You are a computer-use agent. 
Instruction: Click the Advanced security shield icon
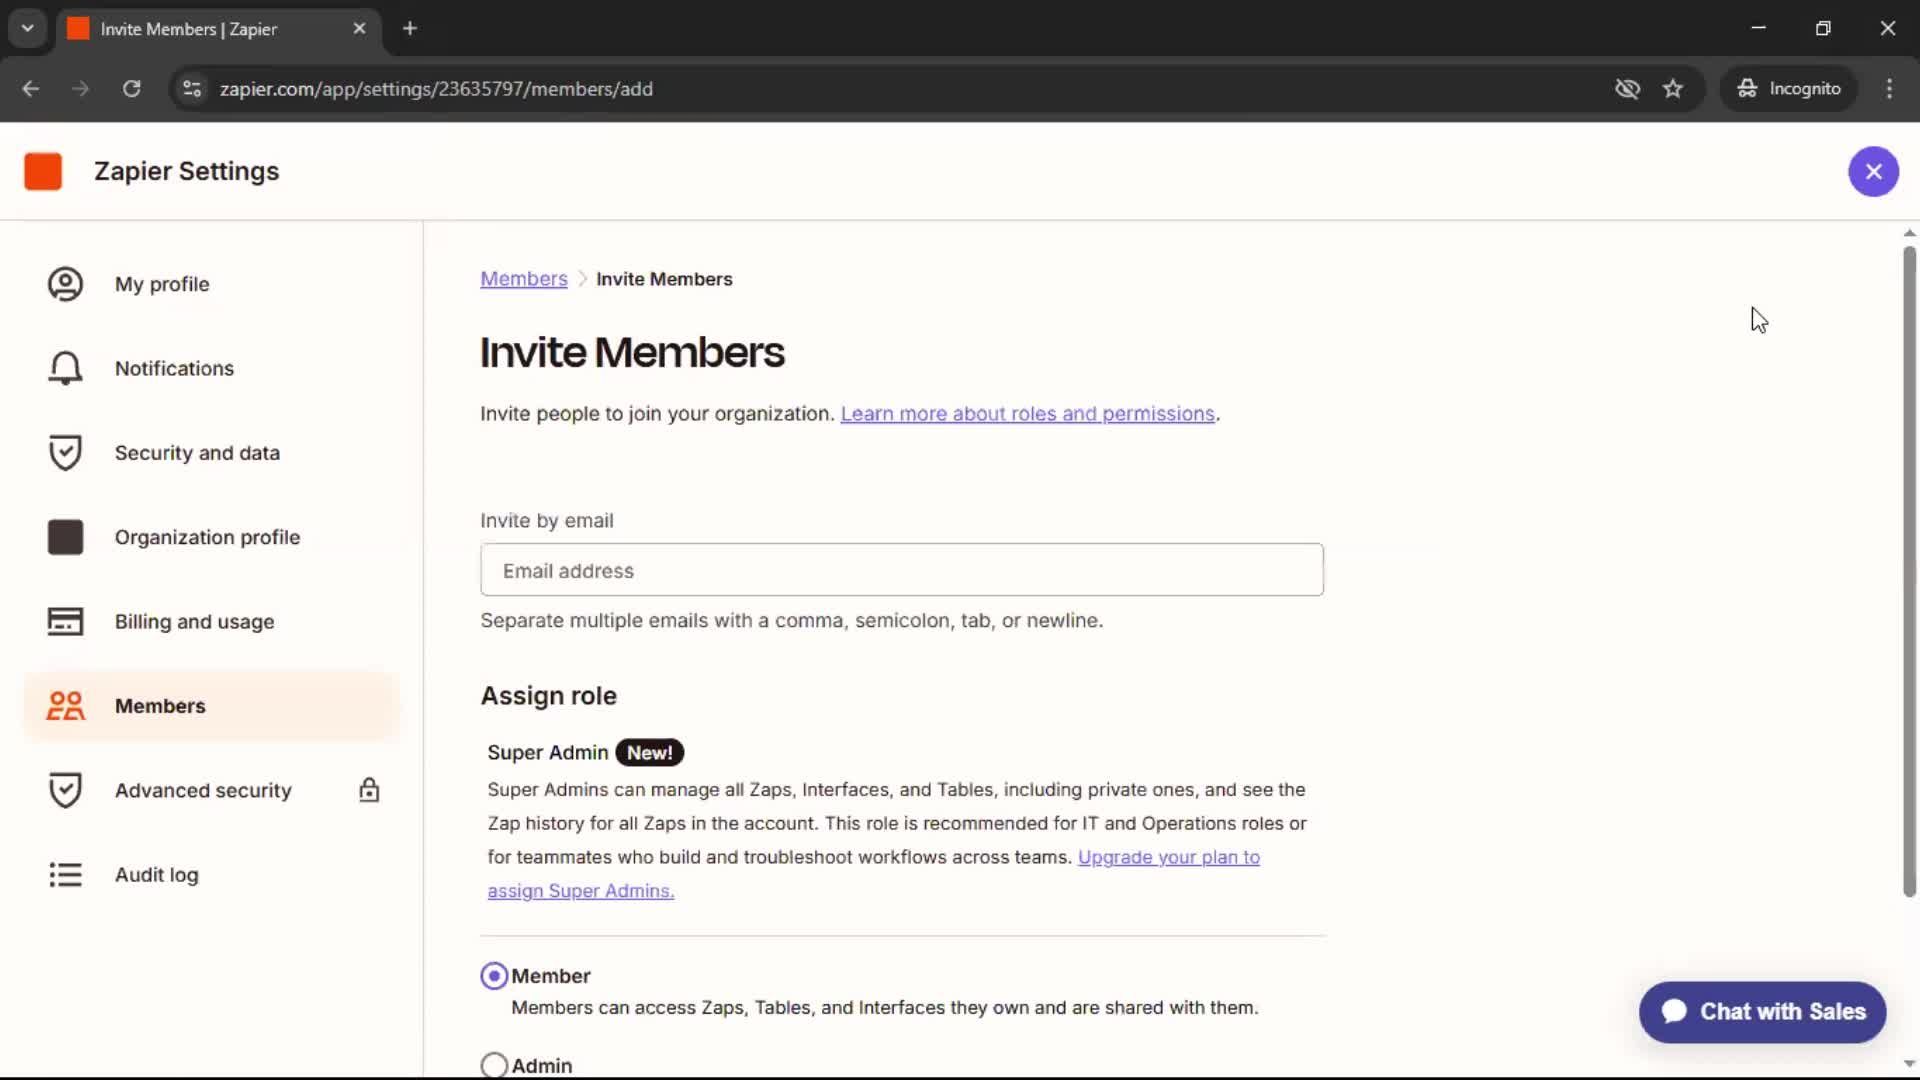point(65,790)
